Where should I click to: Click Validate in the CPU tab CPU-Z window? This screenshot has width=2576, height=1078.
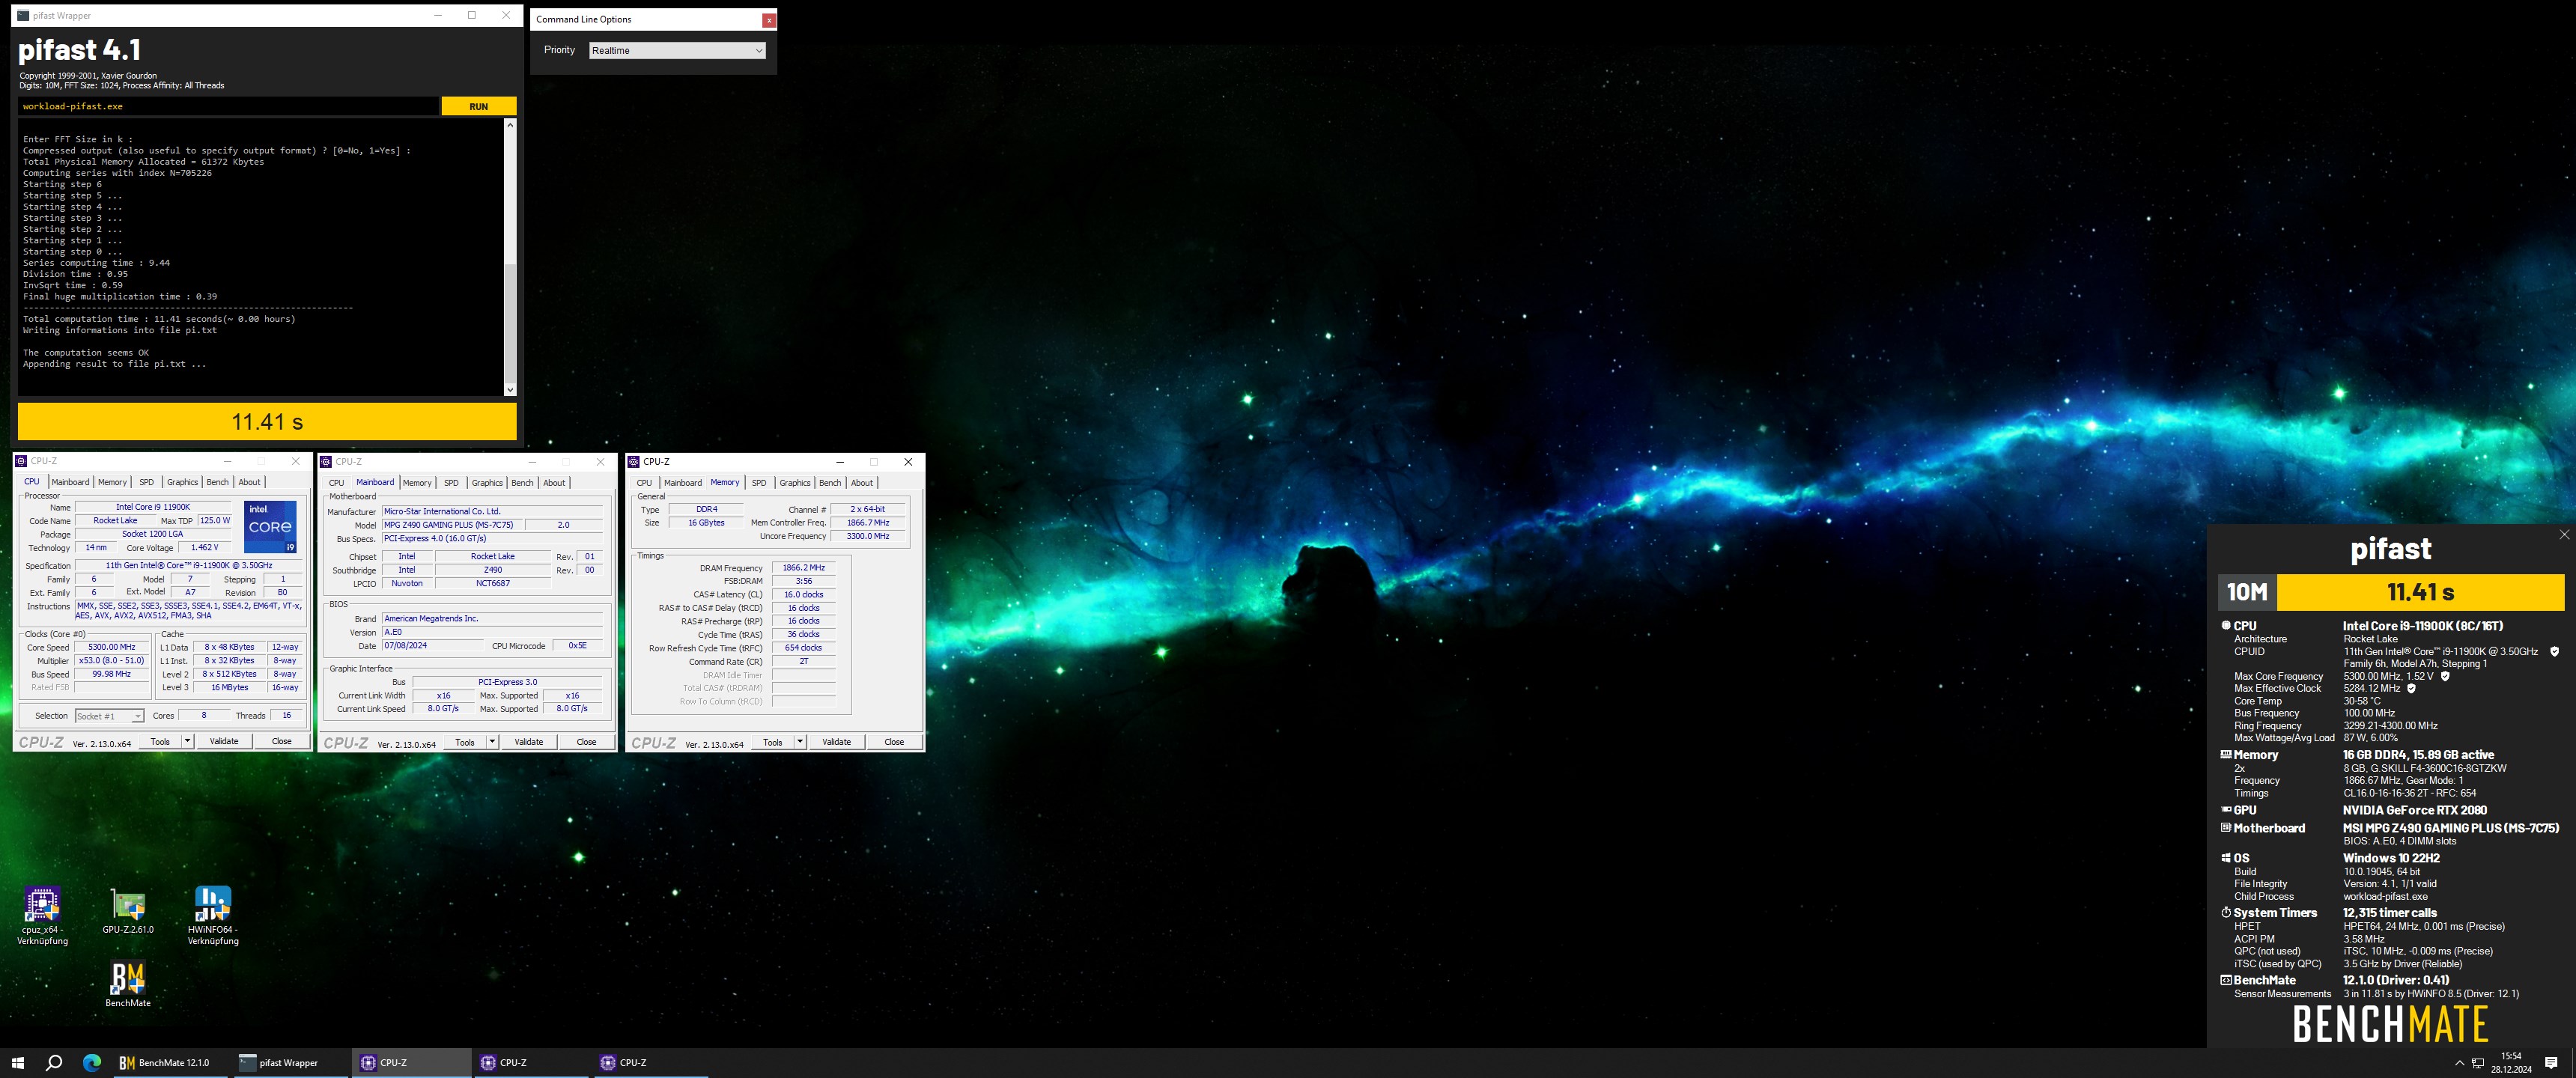pyautogui.click(x=224, y=741)
